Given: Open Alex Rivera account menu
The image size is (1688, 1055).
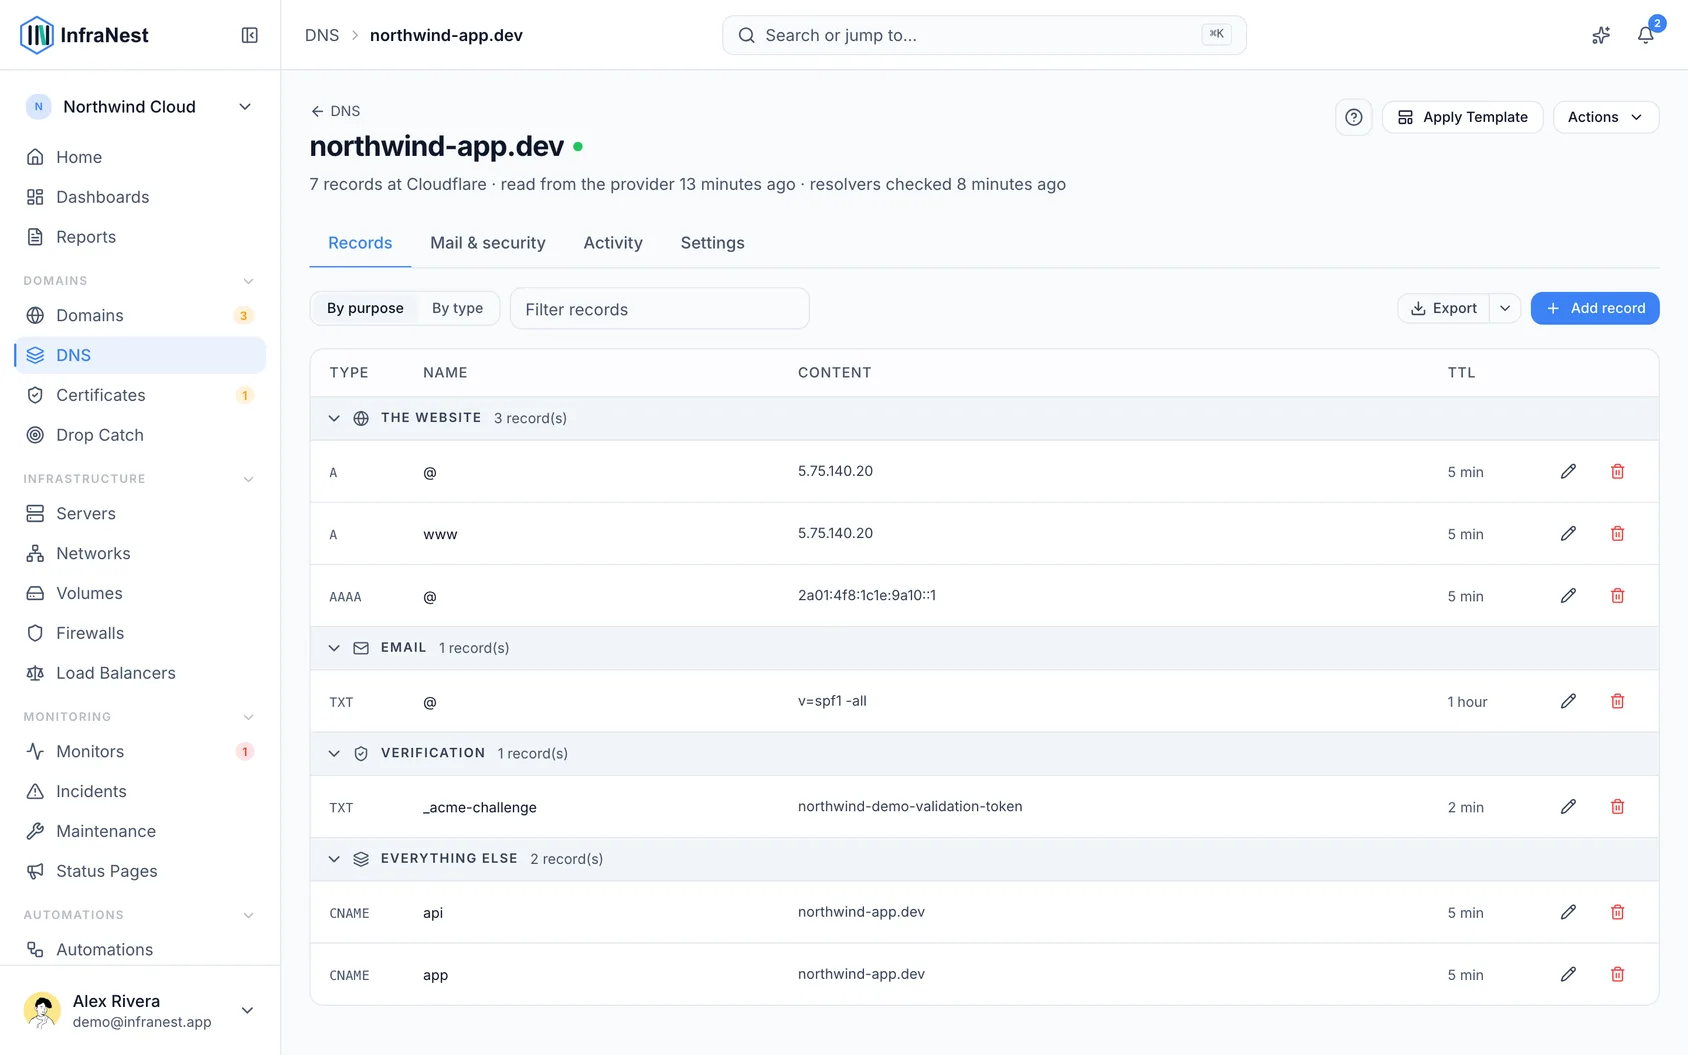Looking at the screenshot, I should pyautogui.click(x=140, y=1010).
